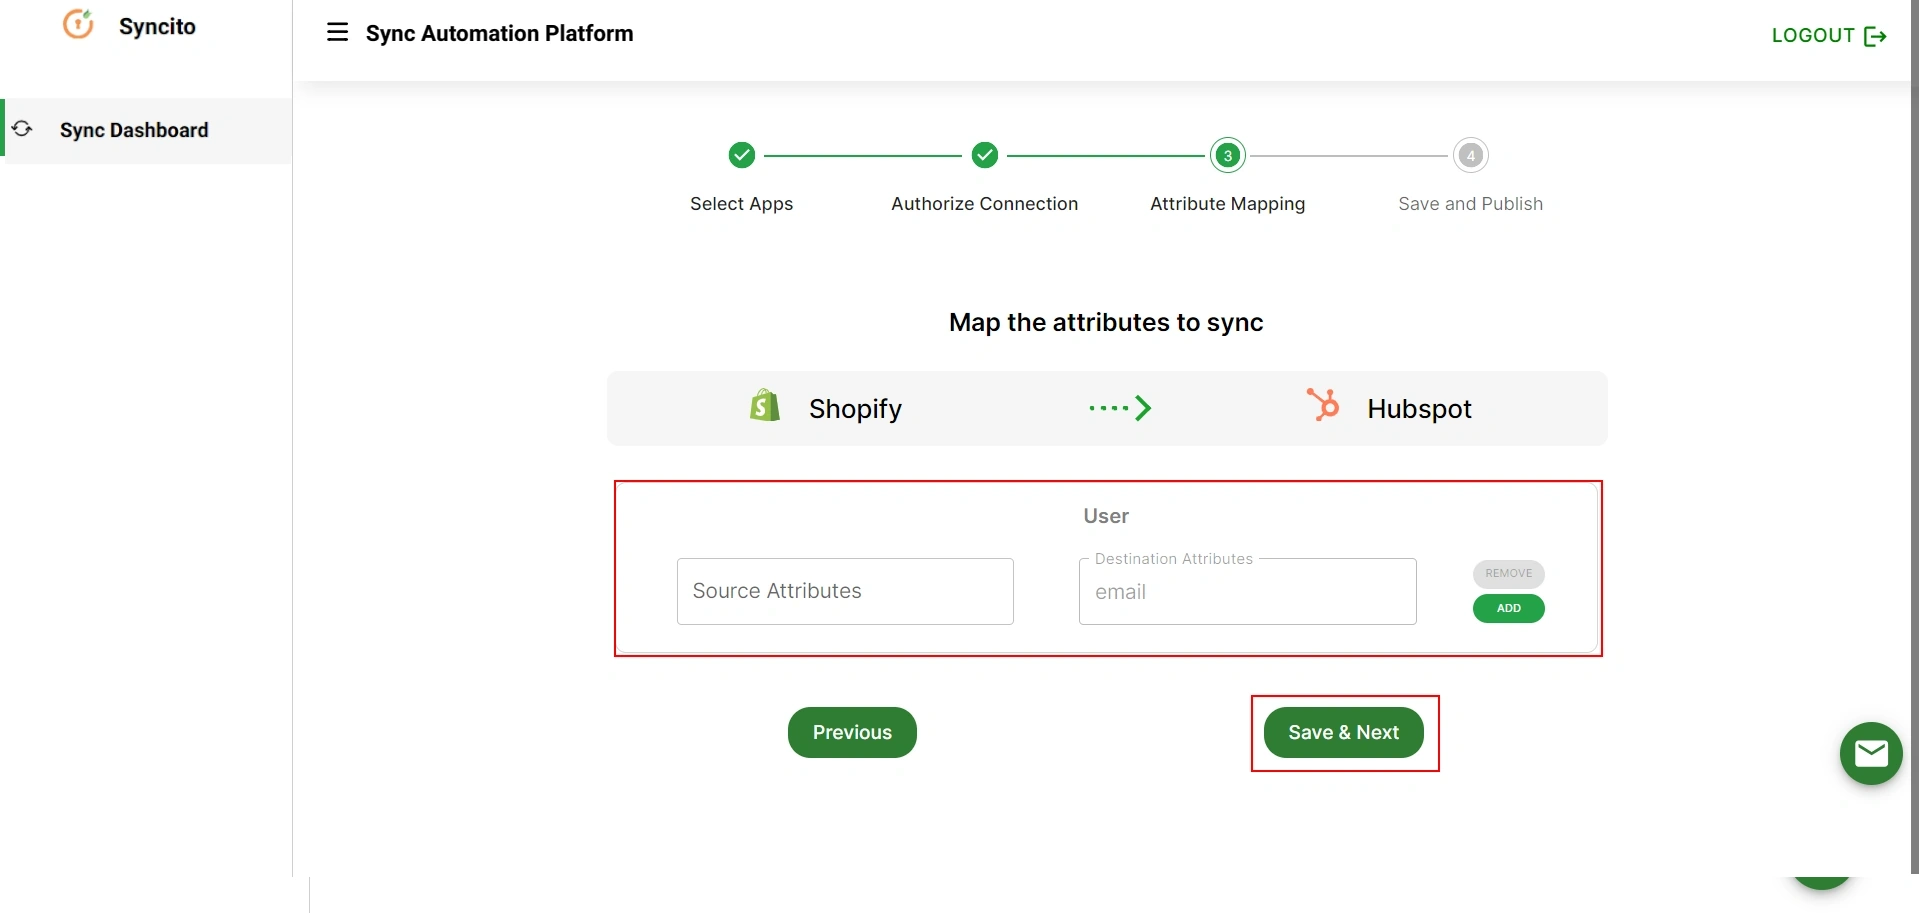
Task: Click the Authorize Connection step checkmark
Action: (x=985, y=155)
